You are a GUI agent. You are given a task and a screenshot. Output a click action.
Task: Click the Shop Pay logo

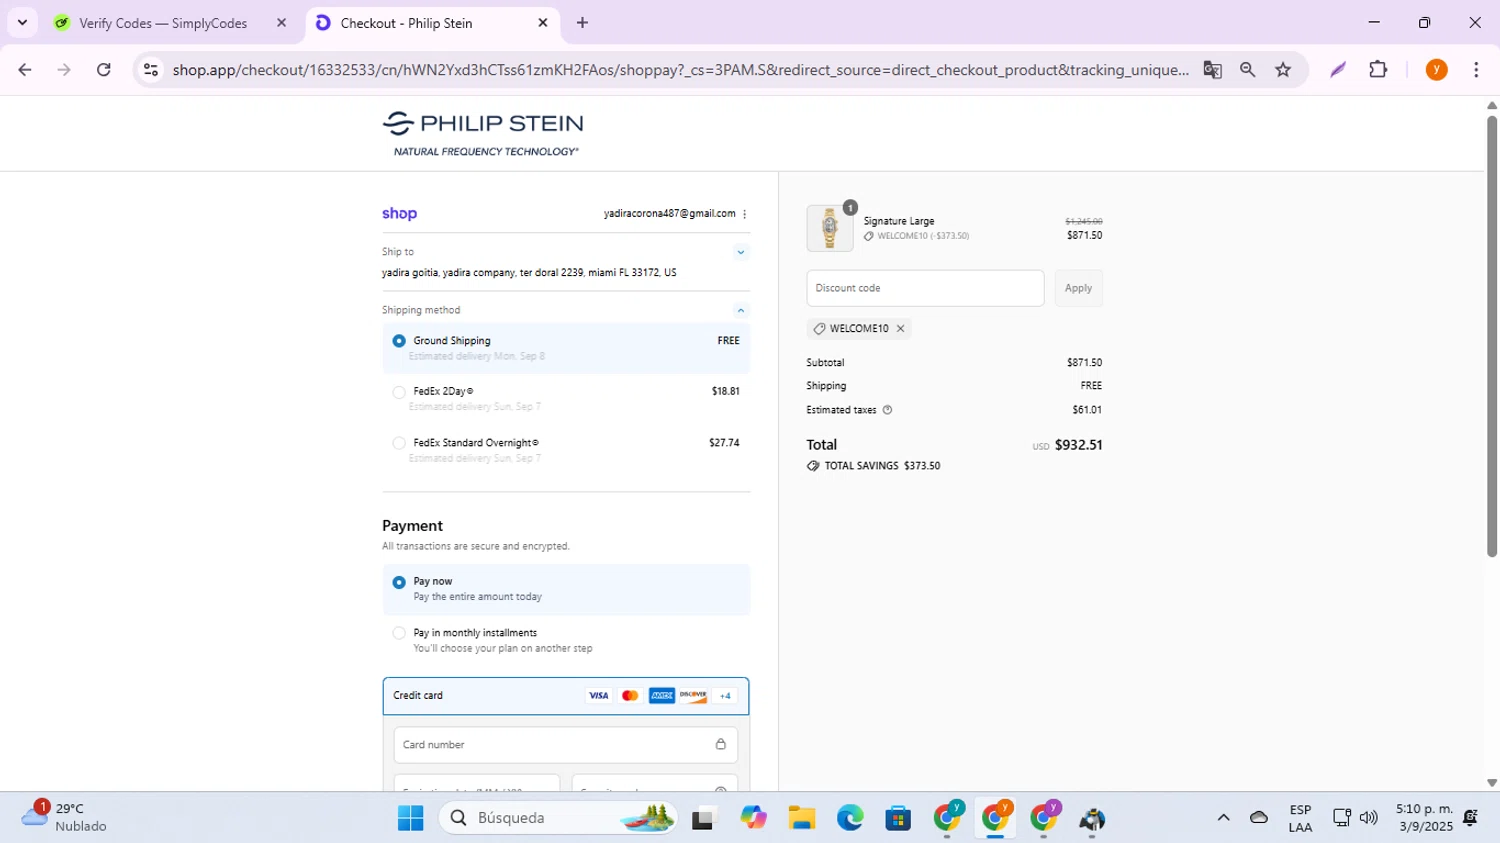point(399,214)
